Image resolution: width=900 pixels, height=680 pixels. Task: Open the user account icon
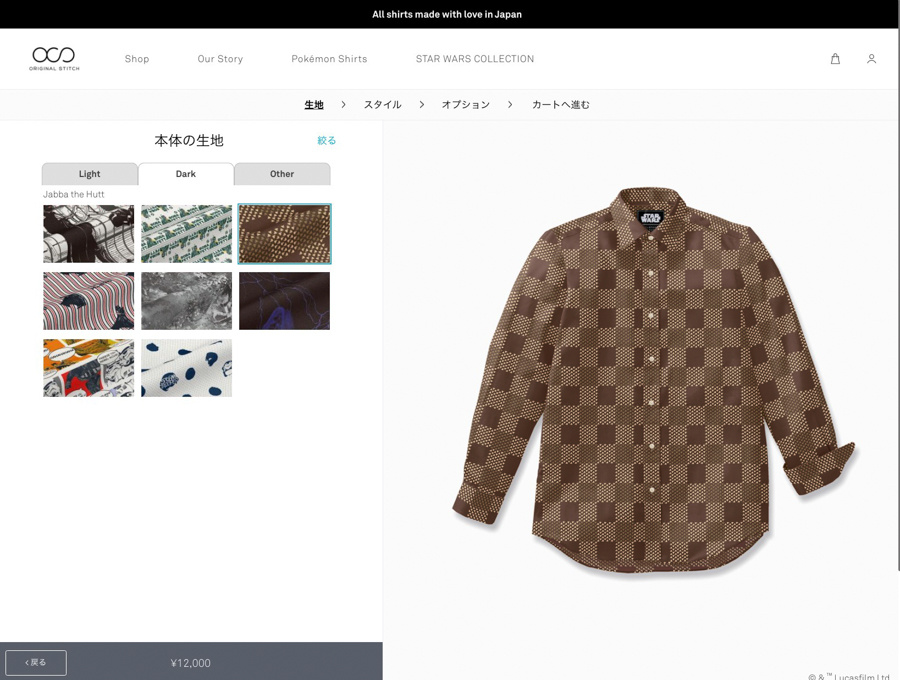point(871,59)
